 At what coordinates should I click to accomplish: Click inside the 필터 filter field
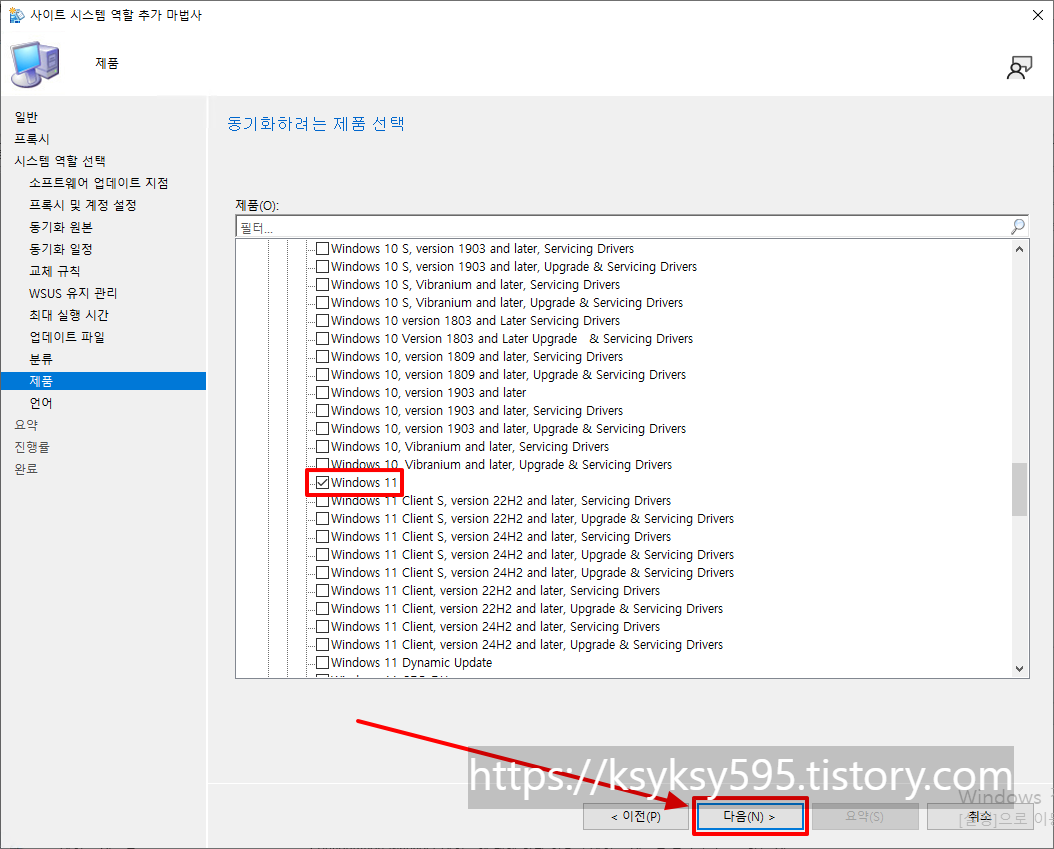pos(622,227)
